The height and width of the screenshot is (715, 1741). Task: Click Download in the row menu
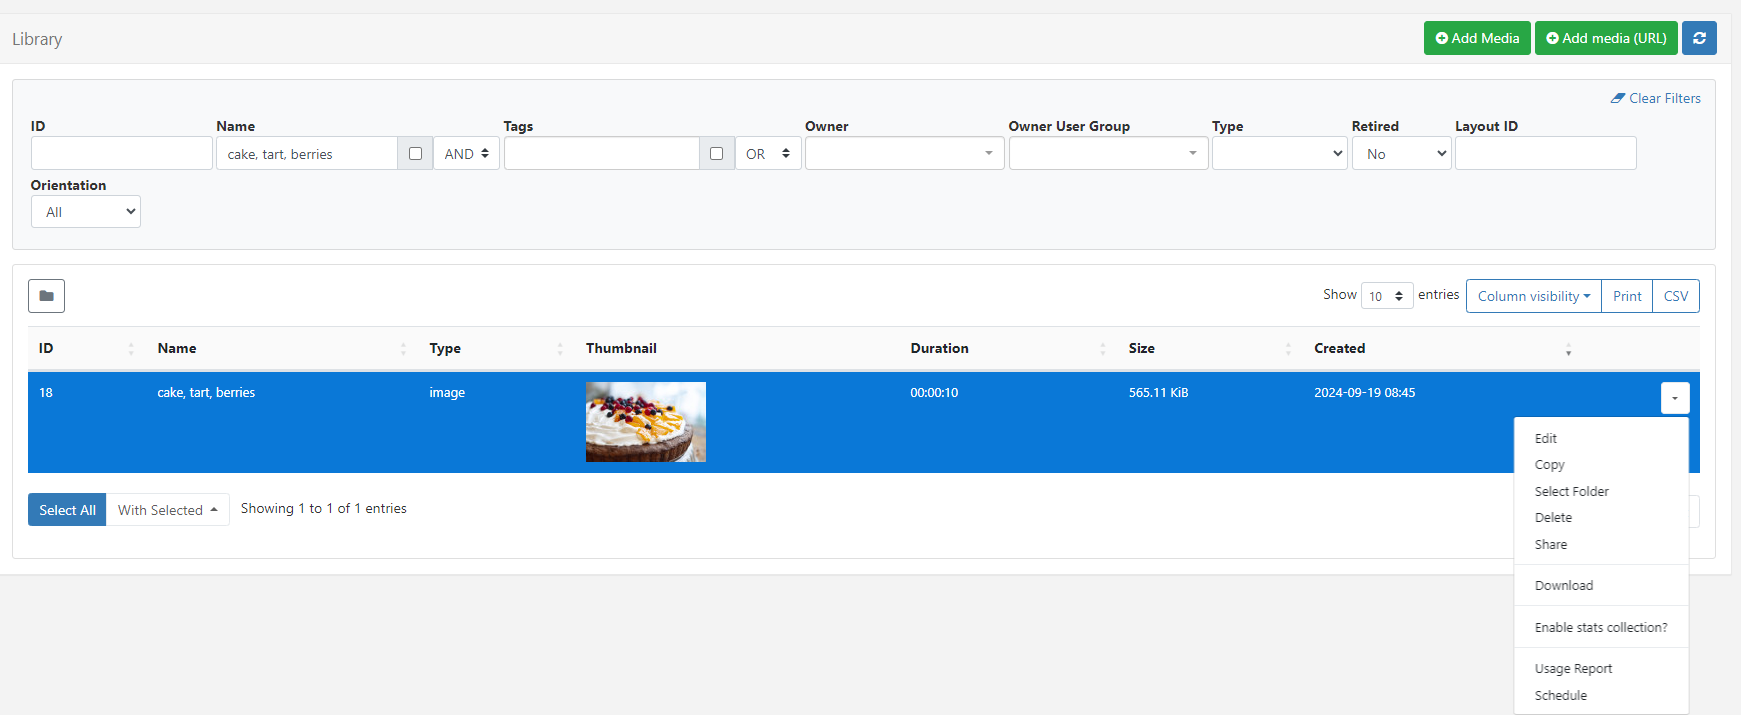(1564, 586)
